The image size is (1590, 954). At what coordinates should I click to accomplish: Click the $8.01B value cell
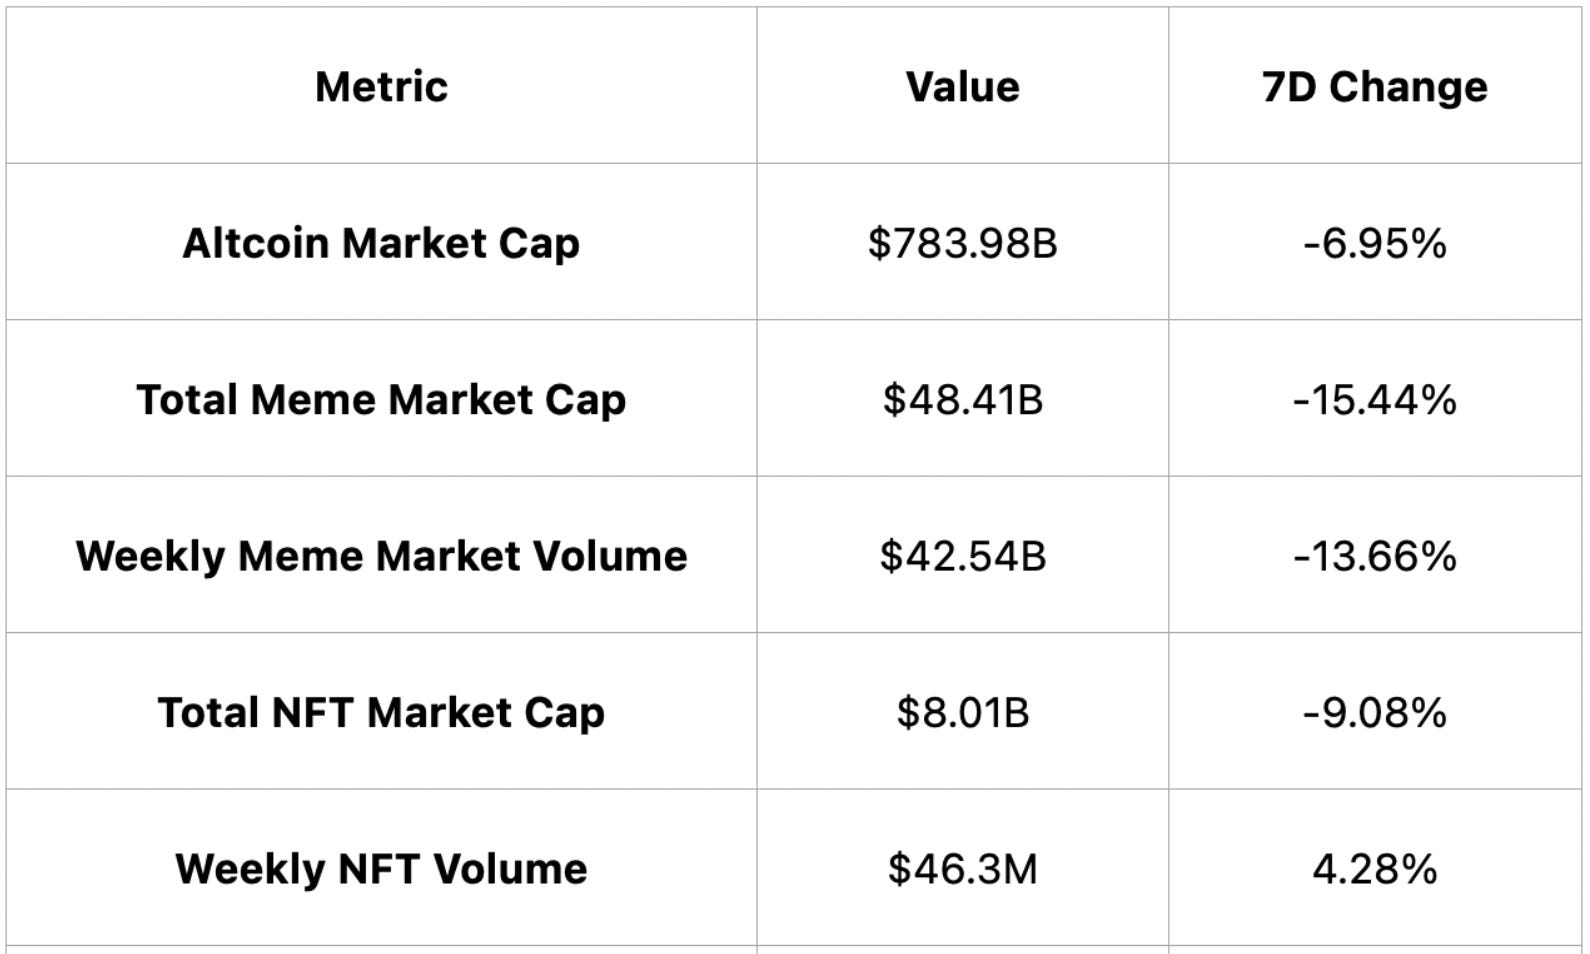point(962,712)
